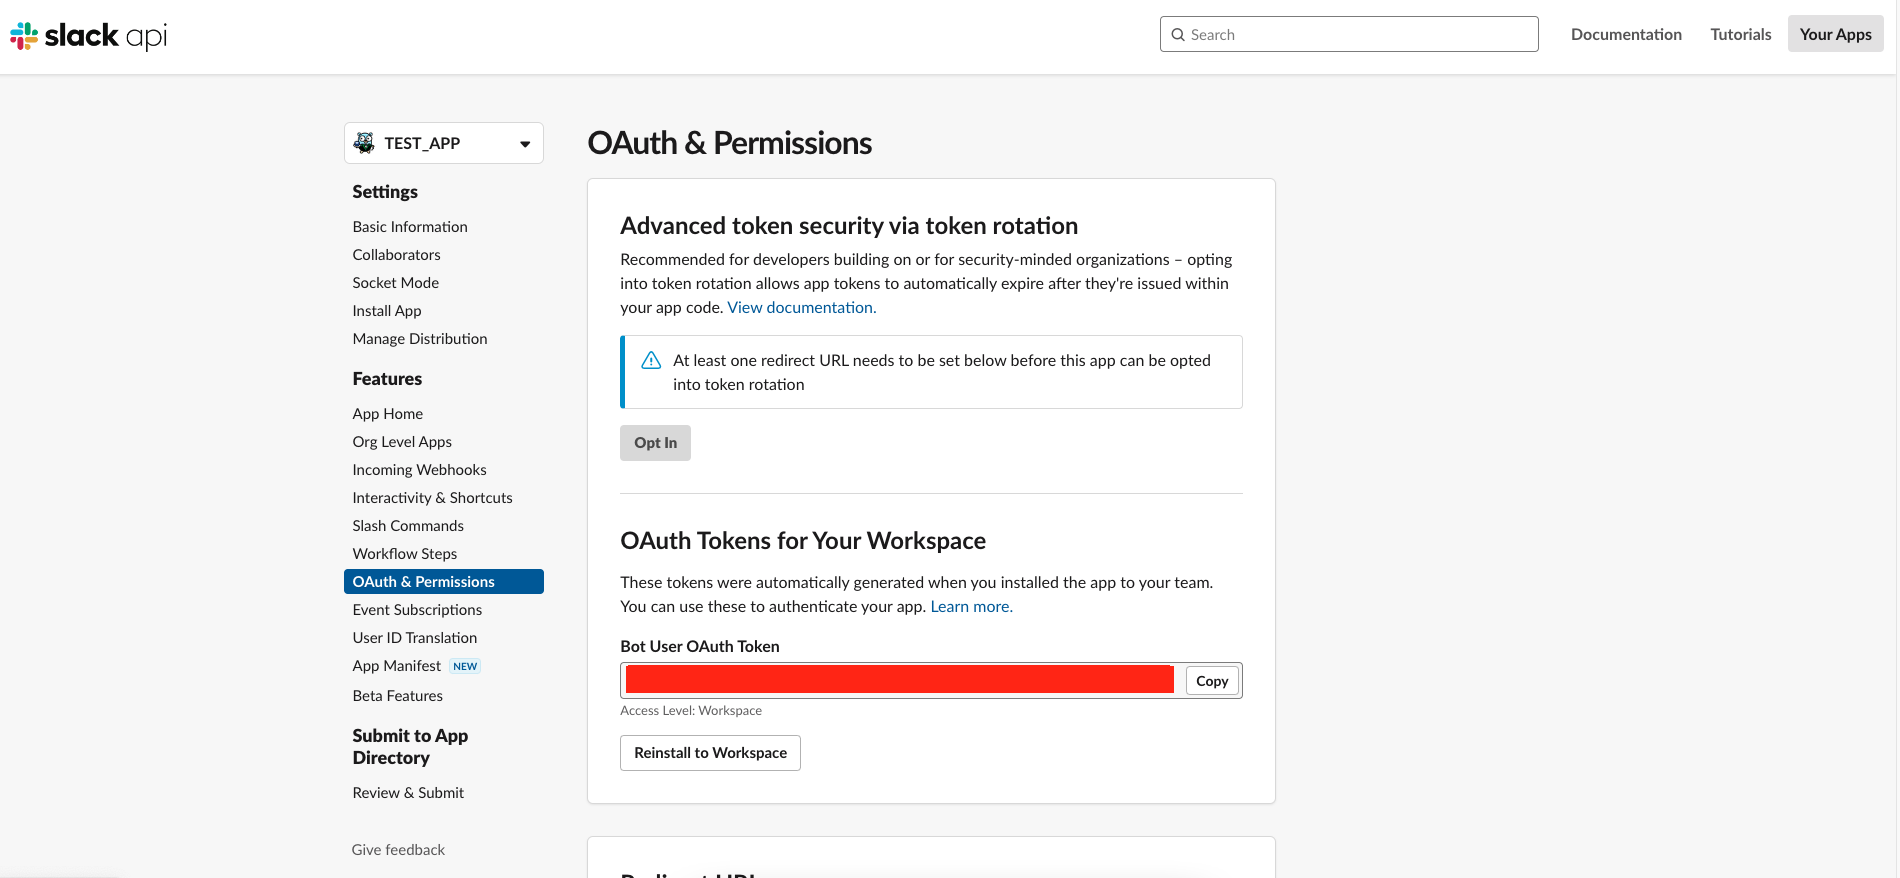Click the Bot User OAuth Token label
Viewport: 1900px width, 878px height.
click(700, 647)
